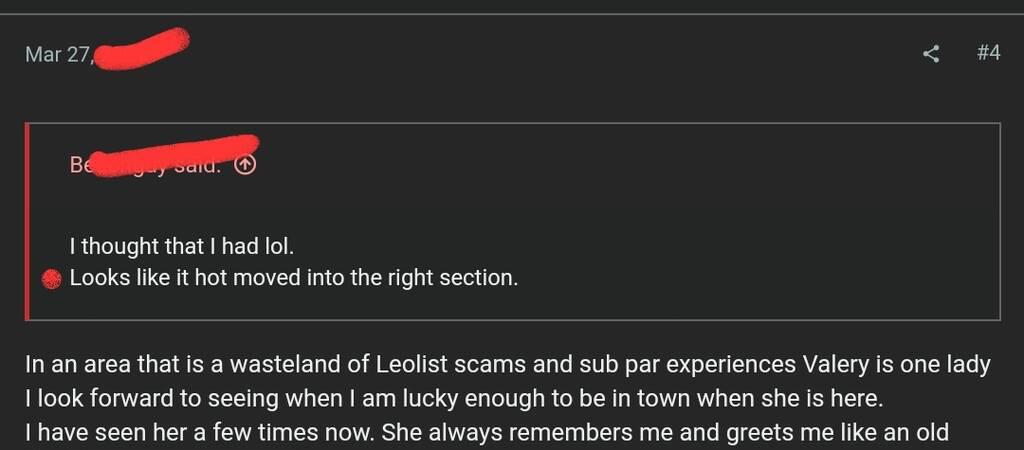Click the line starting "In an area that is"
The image size is (1024, 450).
click(x=508, y=365)
